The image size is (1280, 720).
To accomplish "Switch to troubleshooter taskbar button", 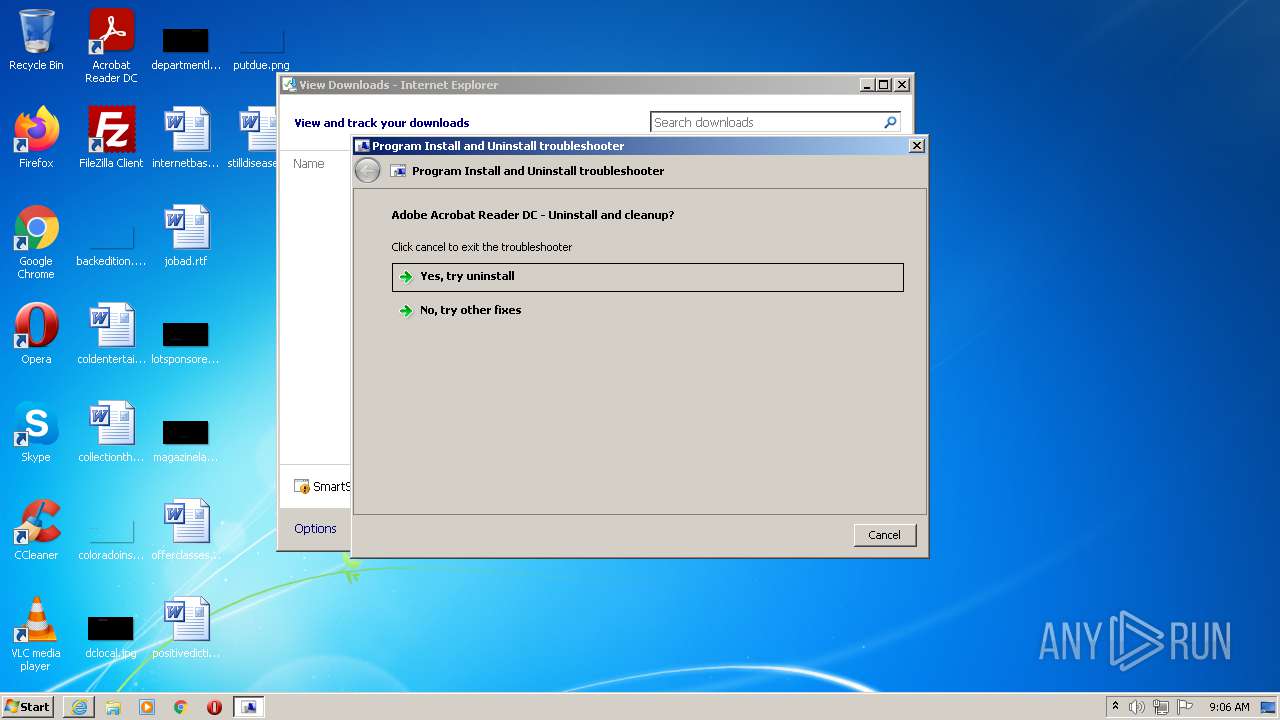I will 249,707.
